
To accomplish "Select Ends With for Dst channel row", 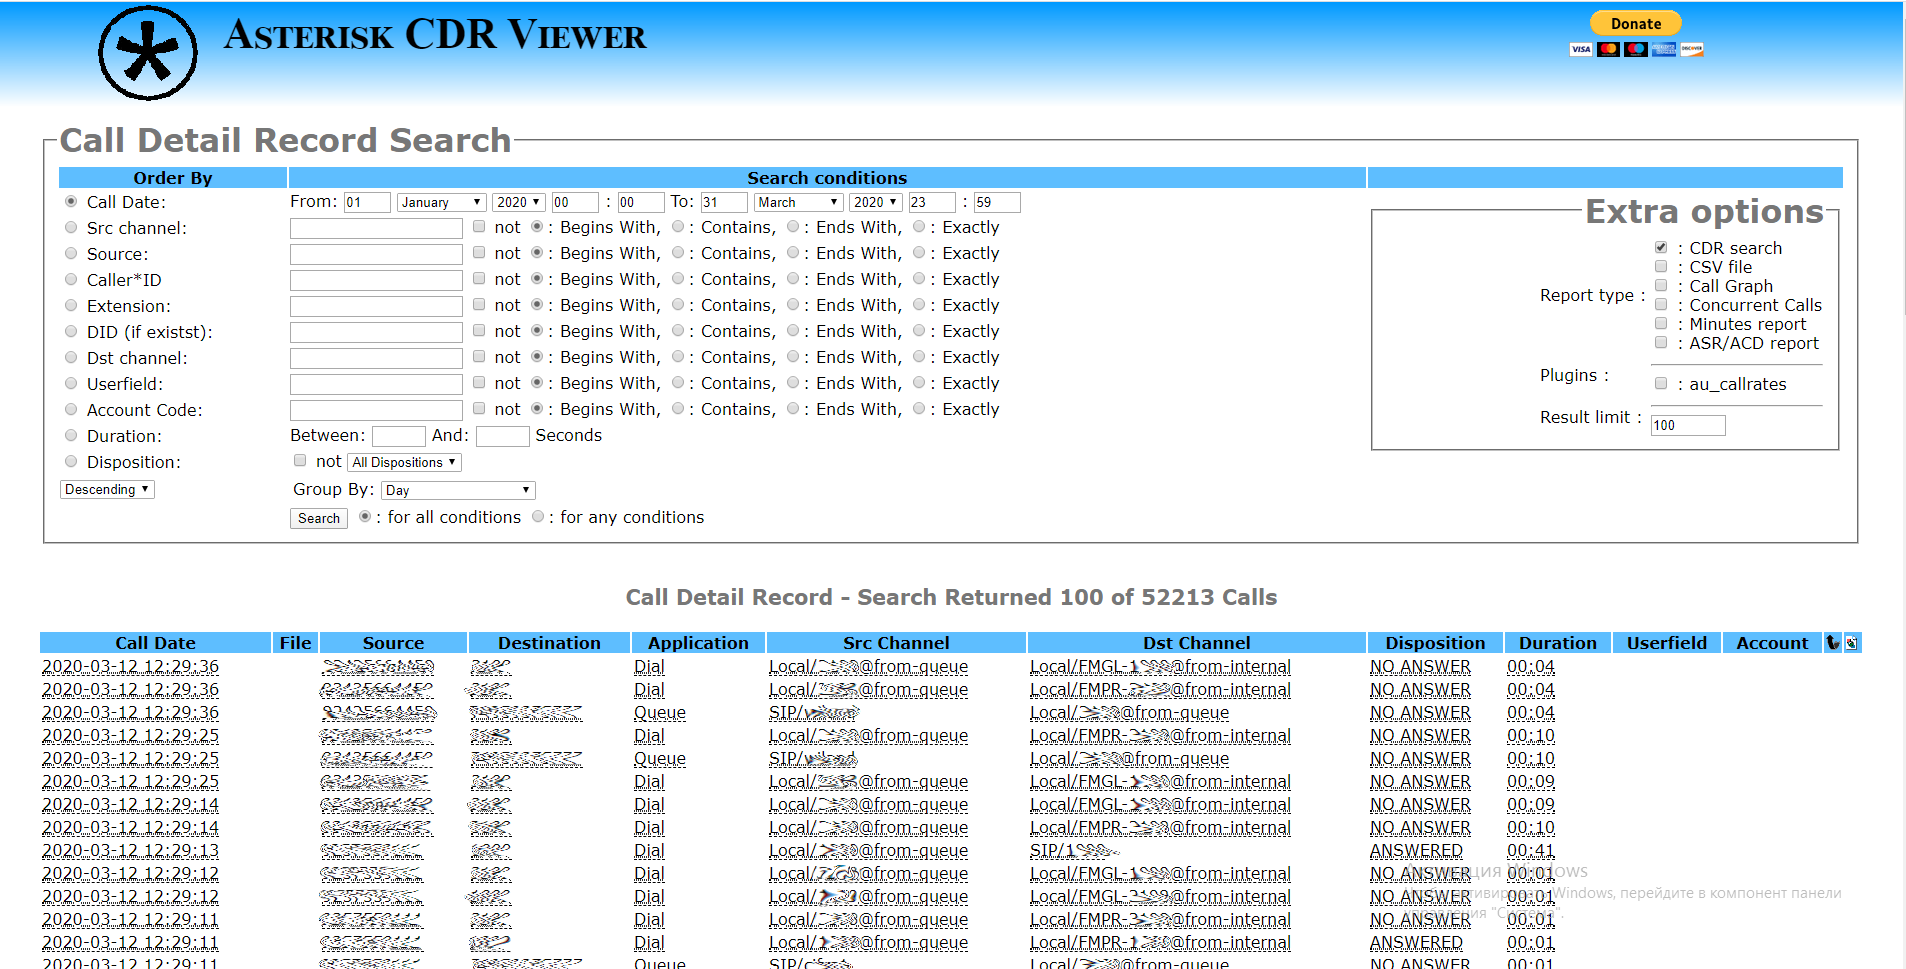I will 793,357.
